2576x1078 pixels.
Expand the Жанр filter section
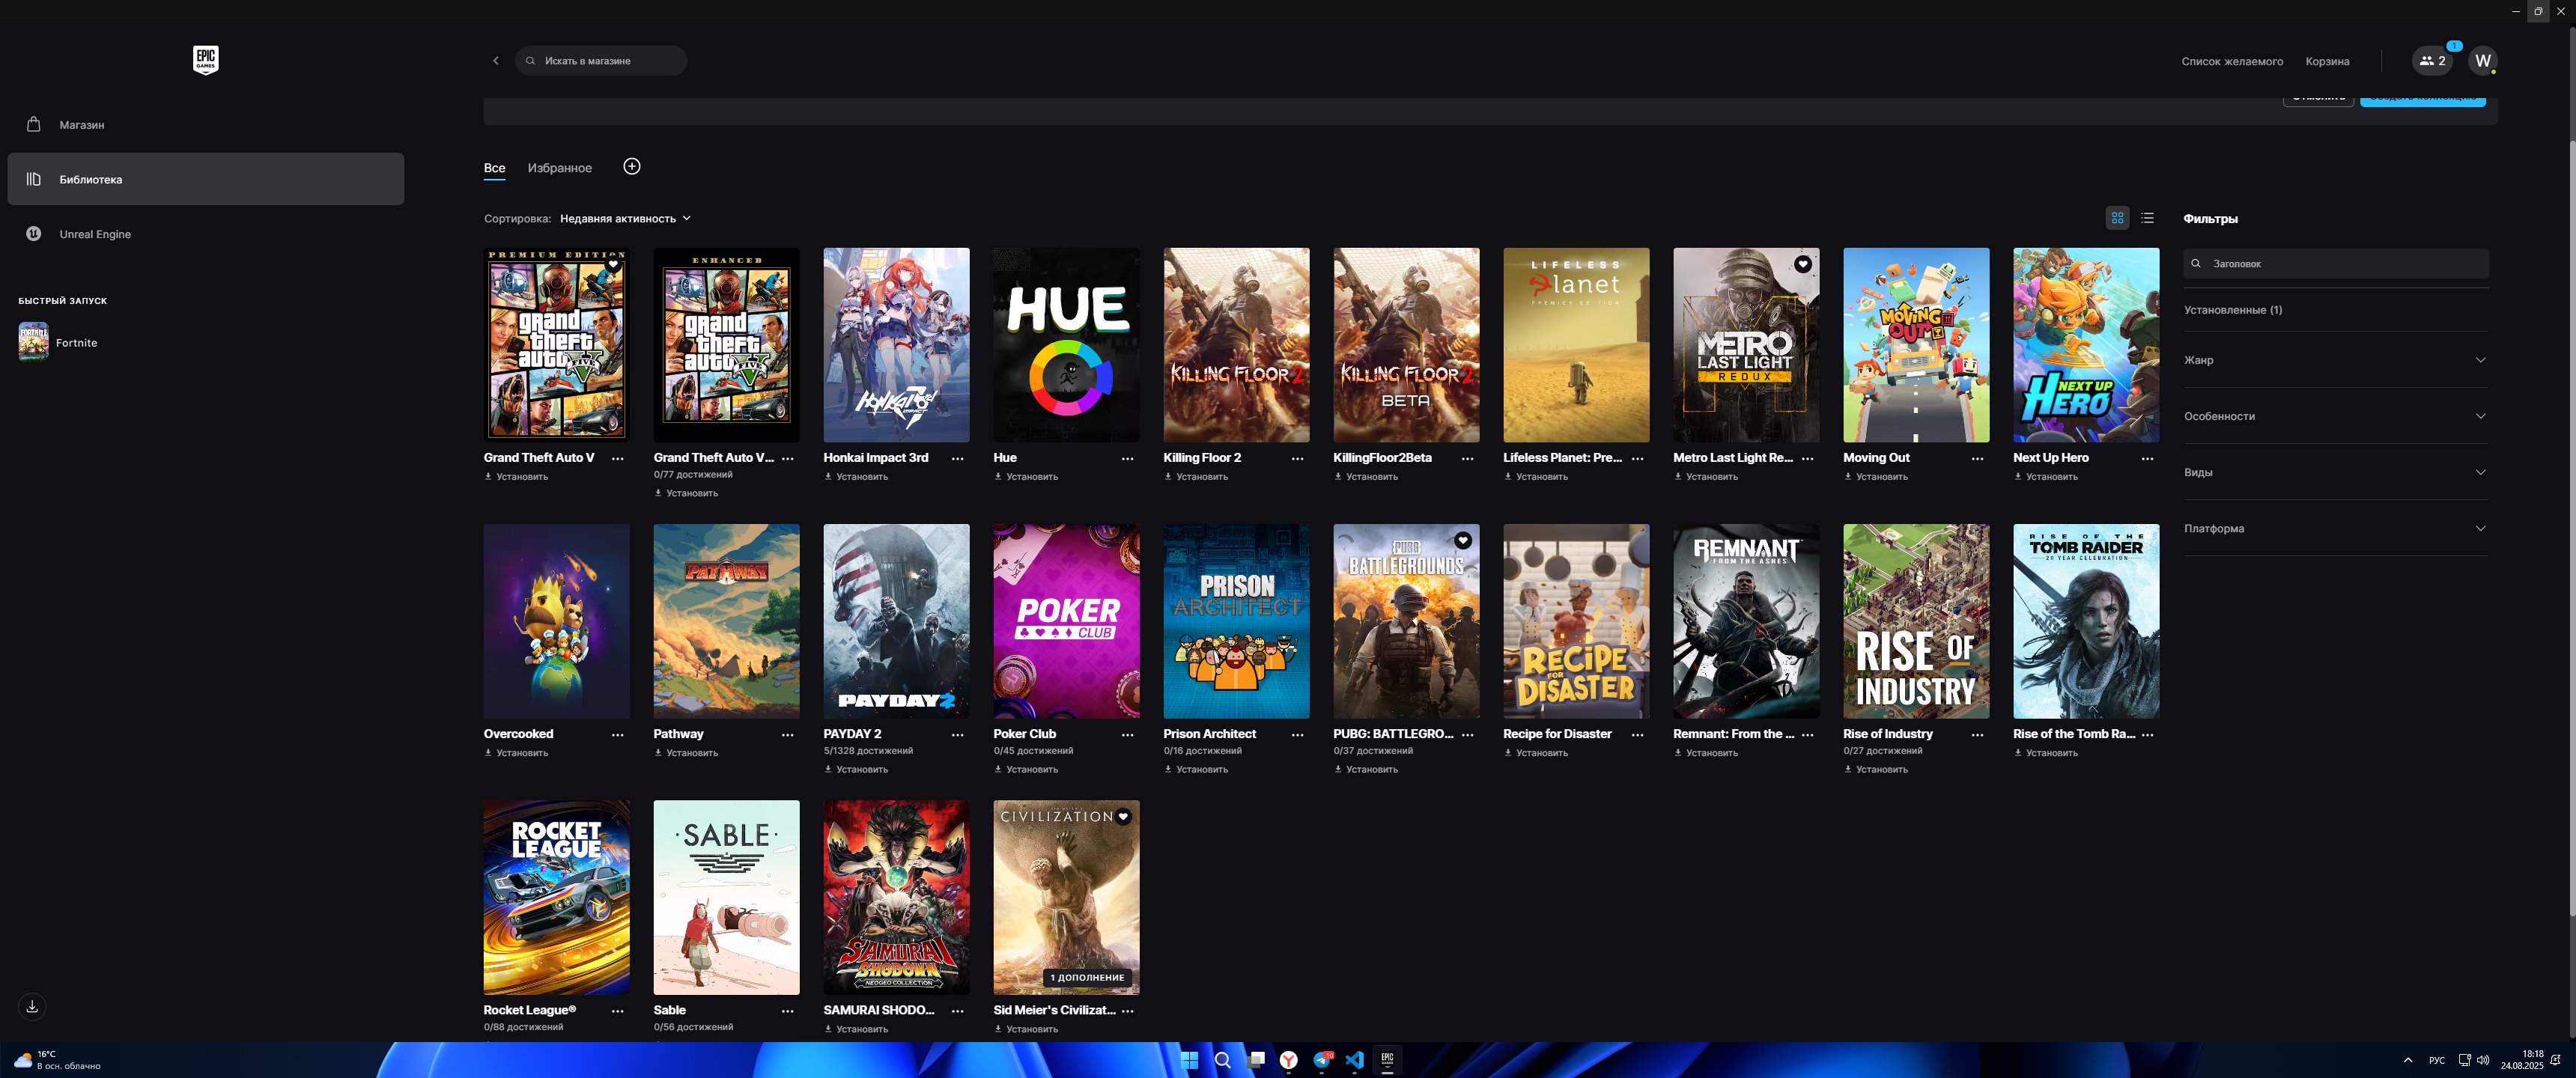2335,360
